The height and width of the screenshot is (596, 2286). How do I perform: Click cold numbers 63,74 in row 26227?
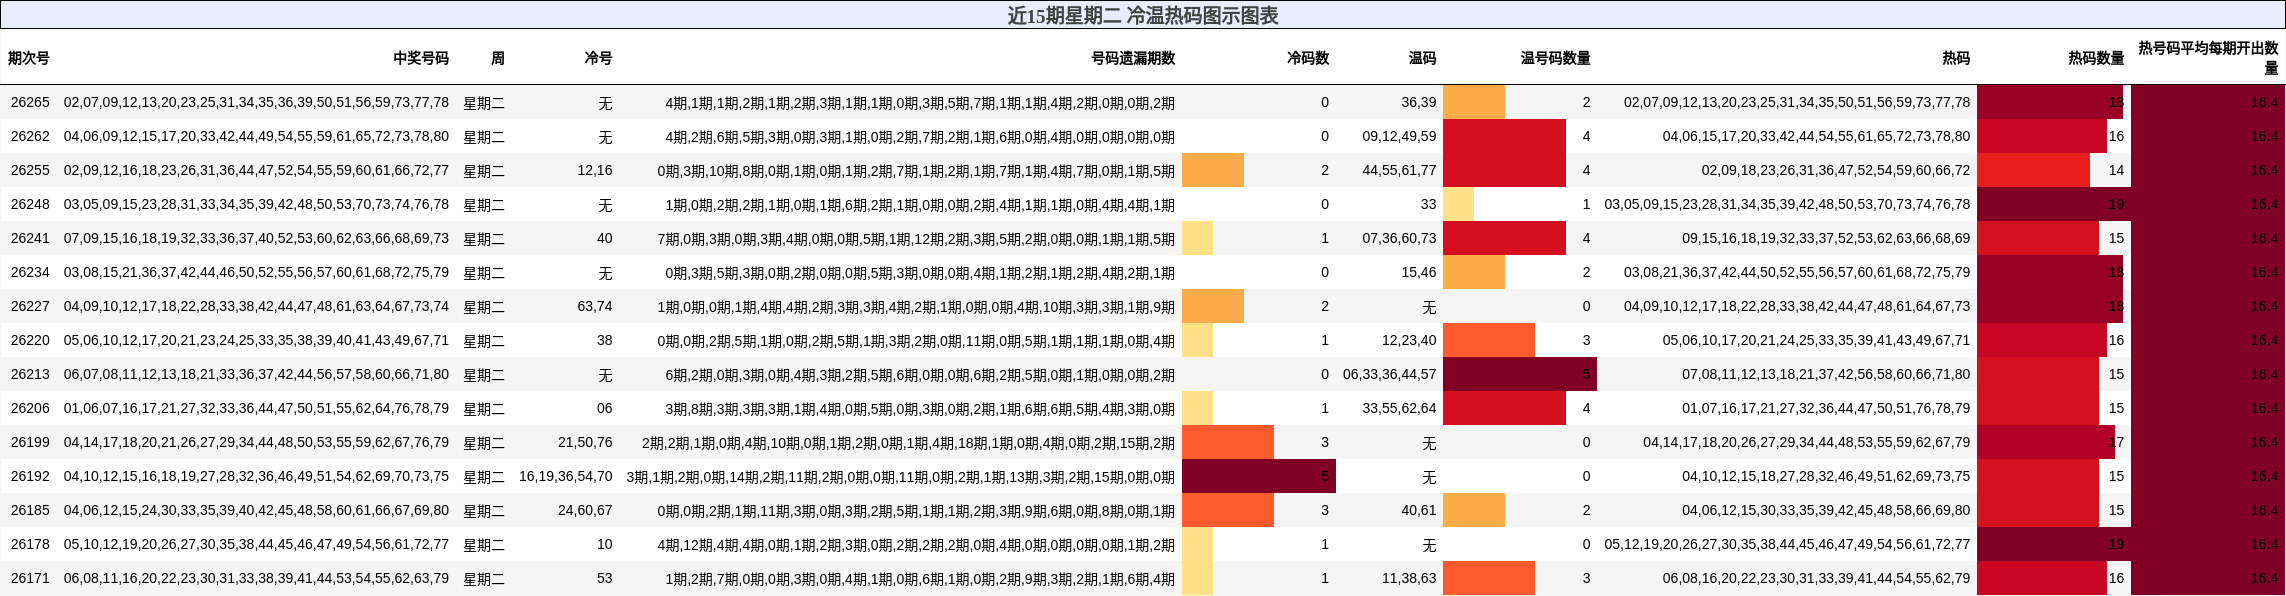pyautogui.click(x=595, y=306)
